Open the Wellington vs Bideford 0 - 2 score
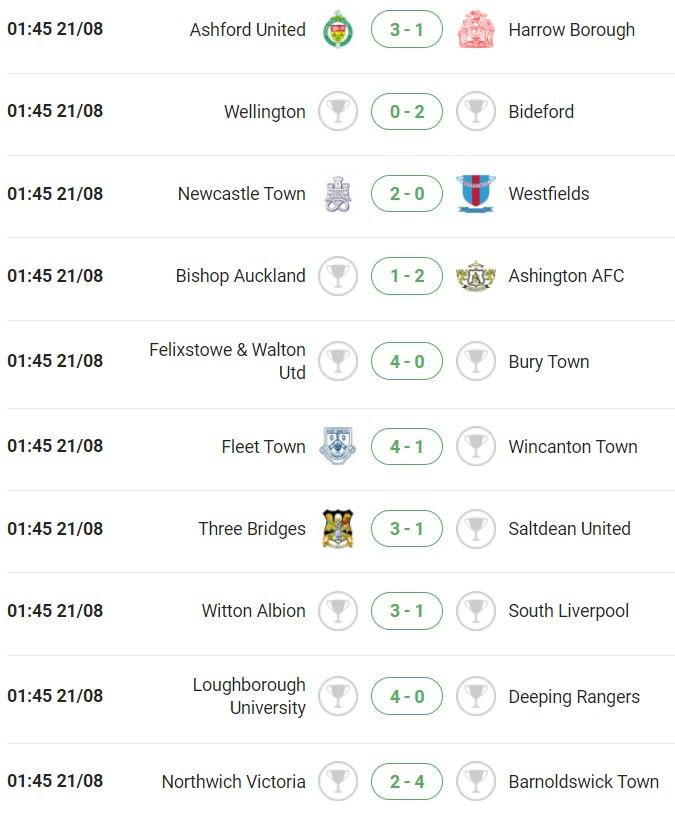This screenshot has width=675, height=813. coord(407,112)
